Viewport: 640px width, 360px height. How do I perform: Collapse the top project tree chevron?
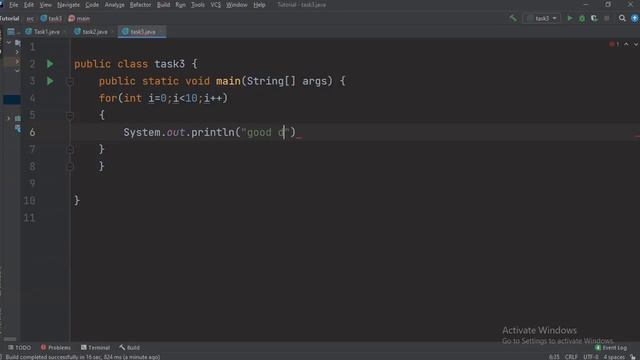(9, 42)
